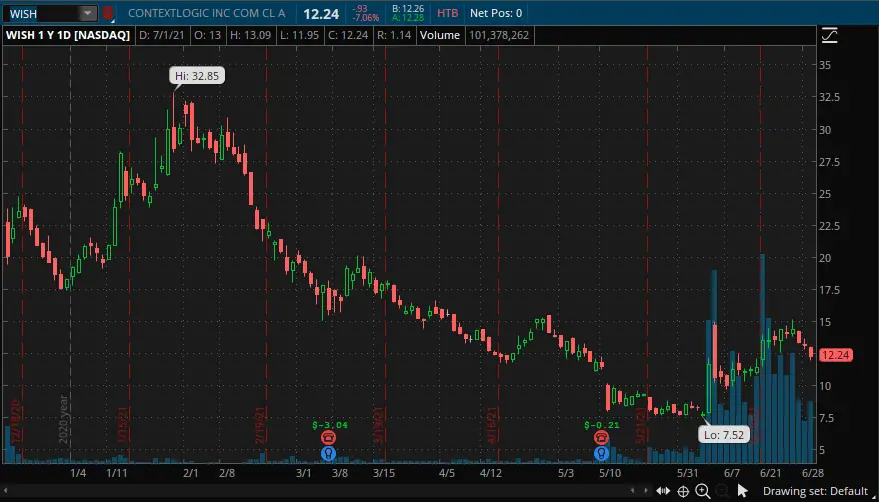Click the -7.06% percent change value
This screenshot has width=879, height=502.
click(366, 18)
